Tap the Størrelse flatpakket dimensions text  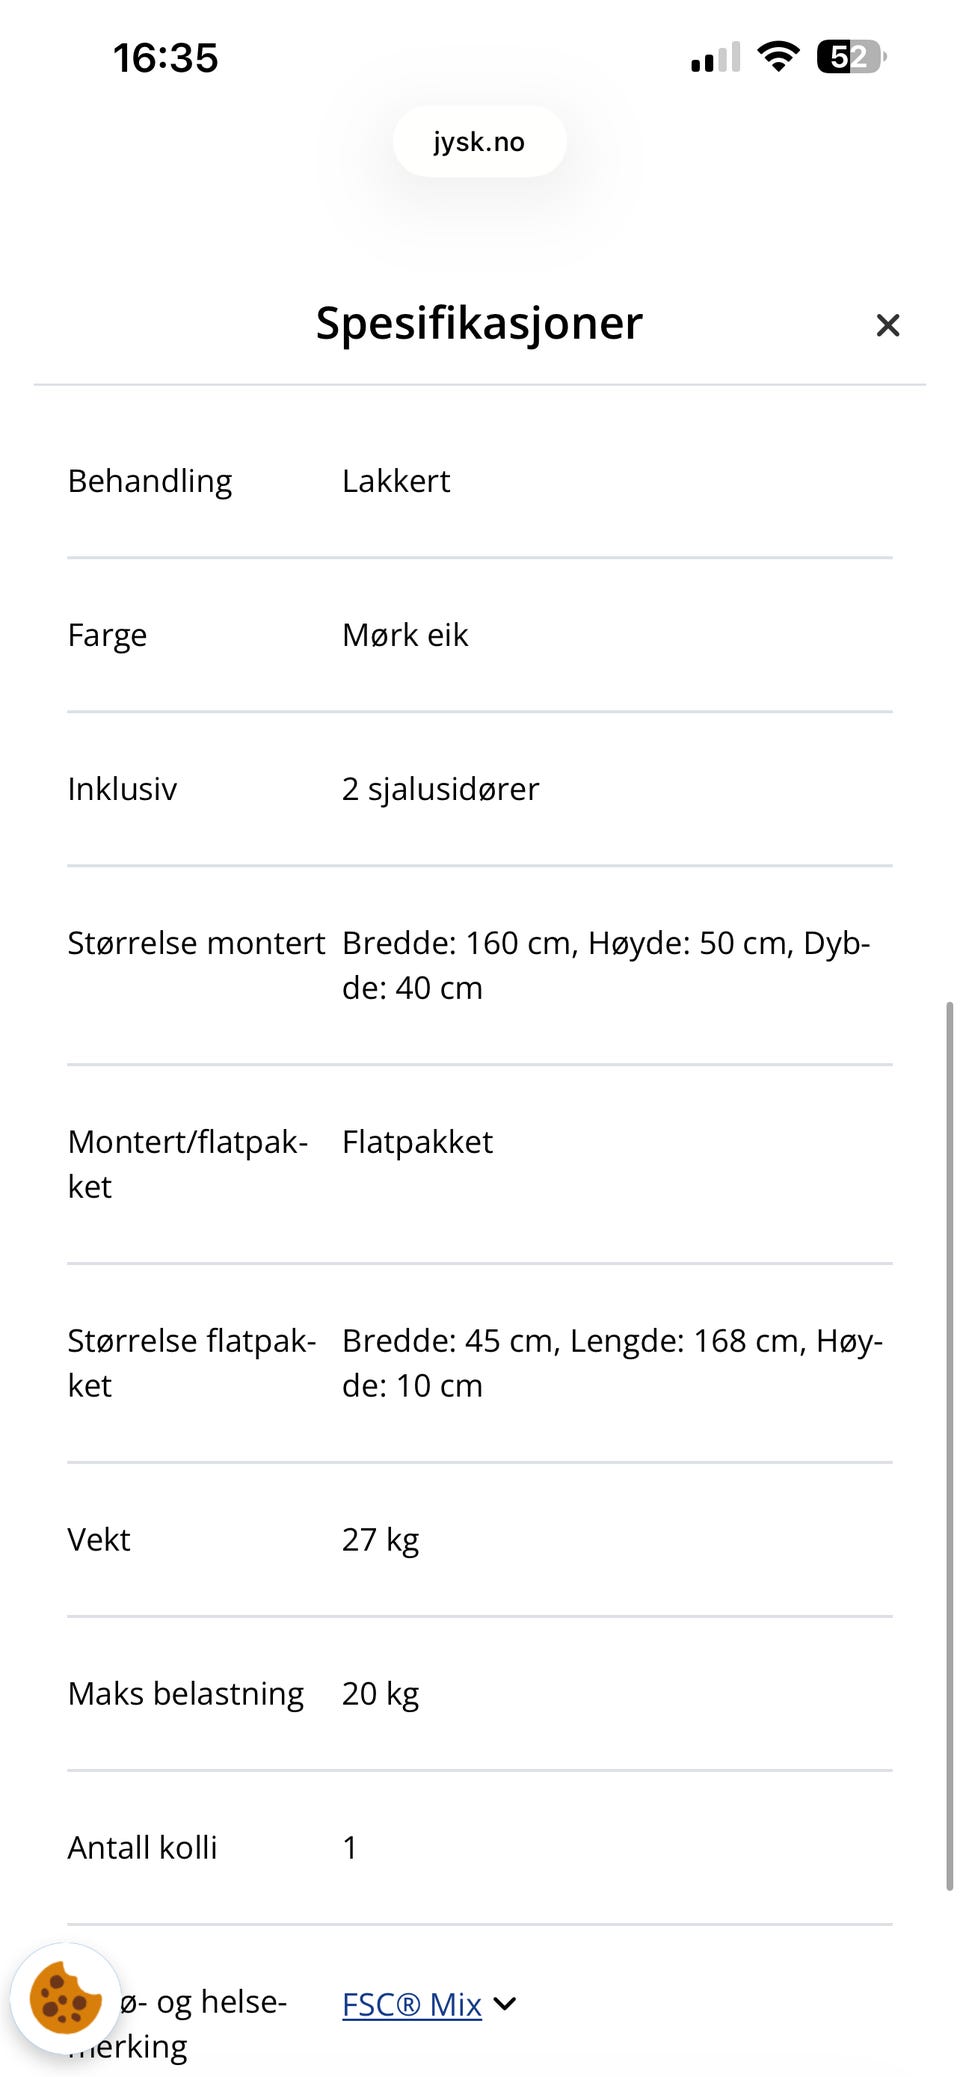pos(611,1363)
